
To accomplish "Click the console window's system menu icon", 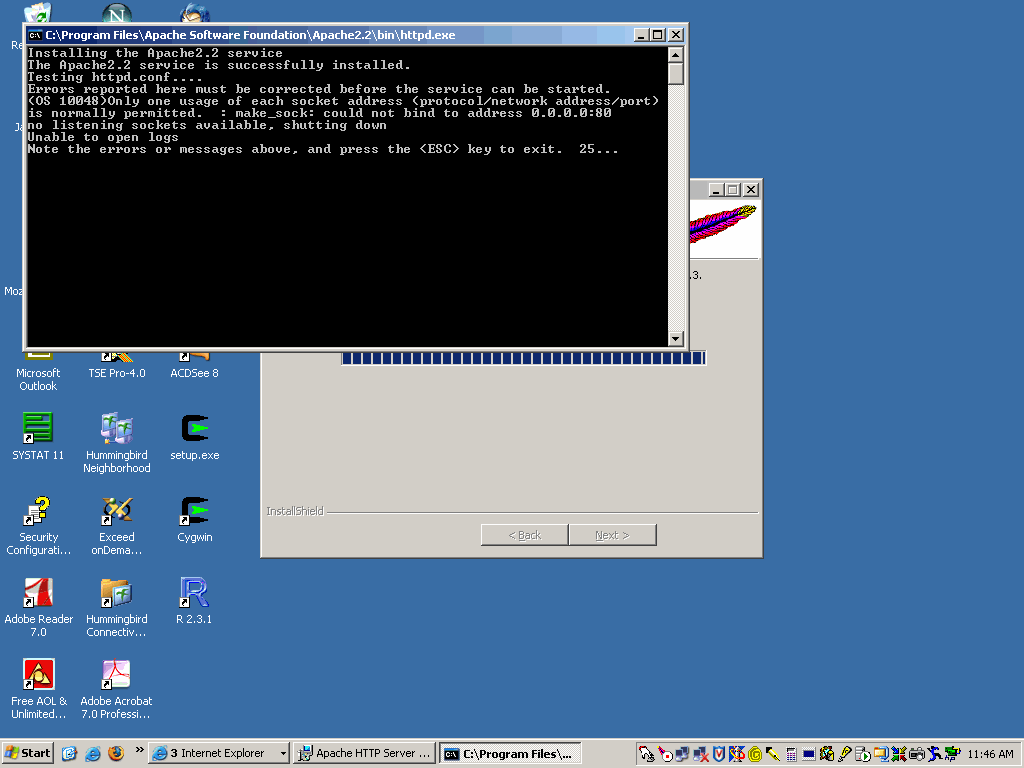I will (35, 35).
